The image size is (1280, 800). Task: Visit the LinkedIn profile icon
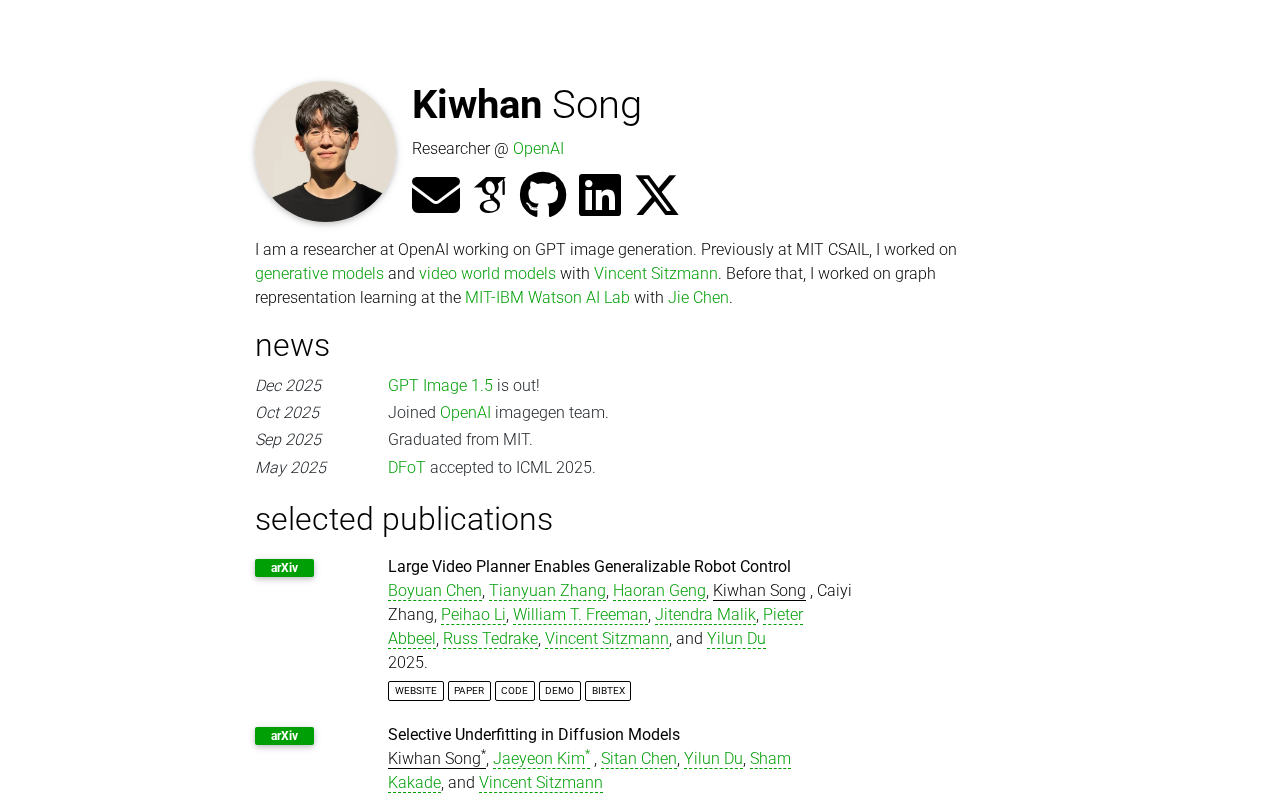(x=600, y=195)
